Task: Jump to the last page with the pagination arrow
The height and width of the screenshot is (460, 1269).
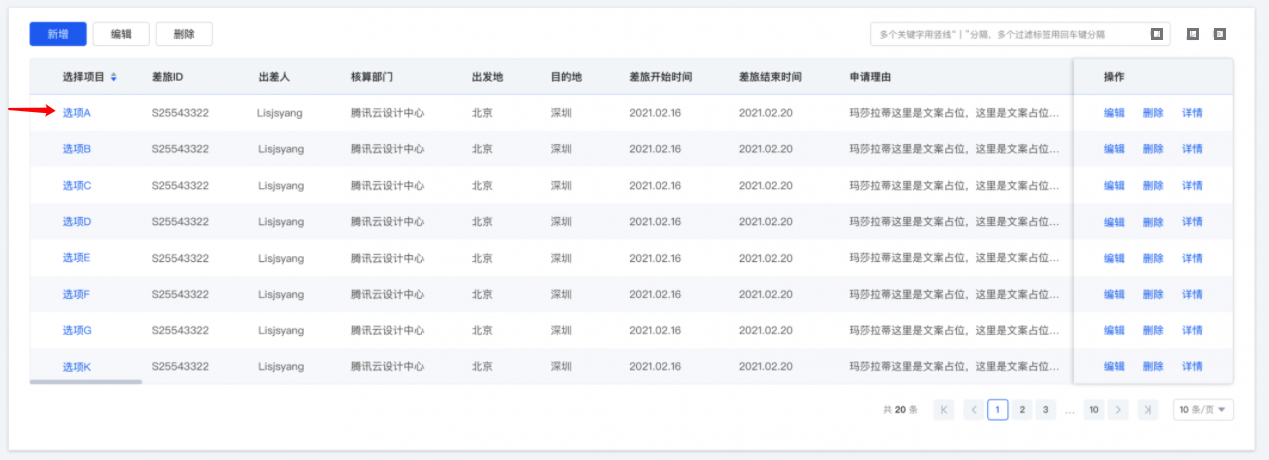Action: (1147, 410)
